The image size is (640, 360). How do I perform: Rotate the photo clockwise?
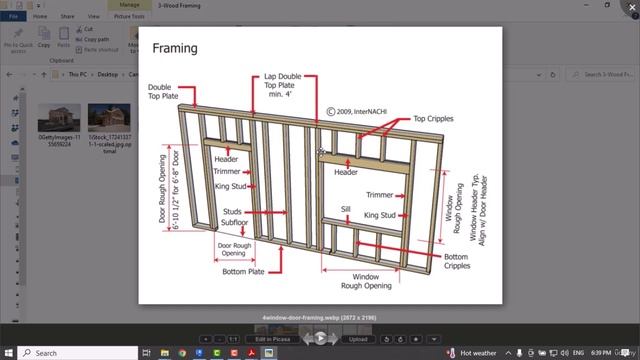pos(400,339)
